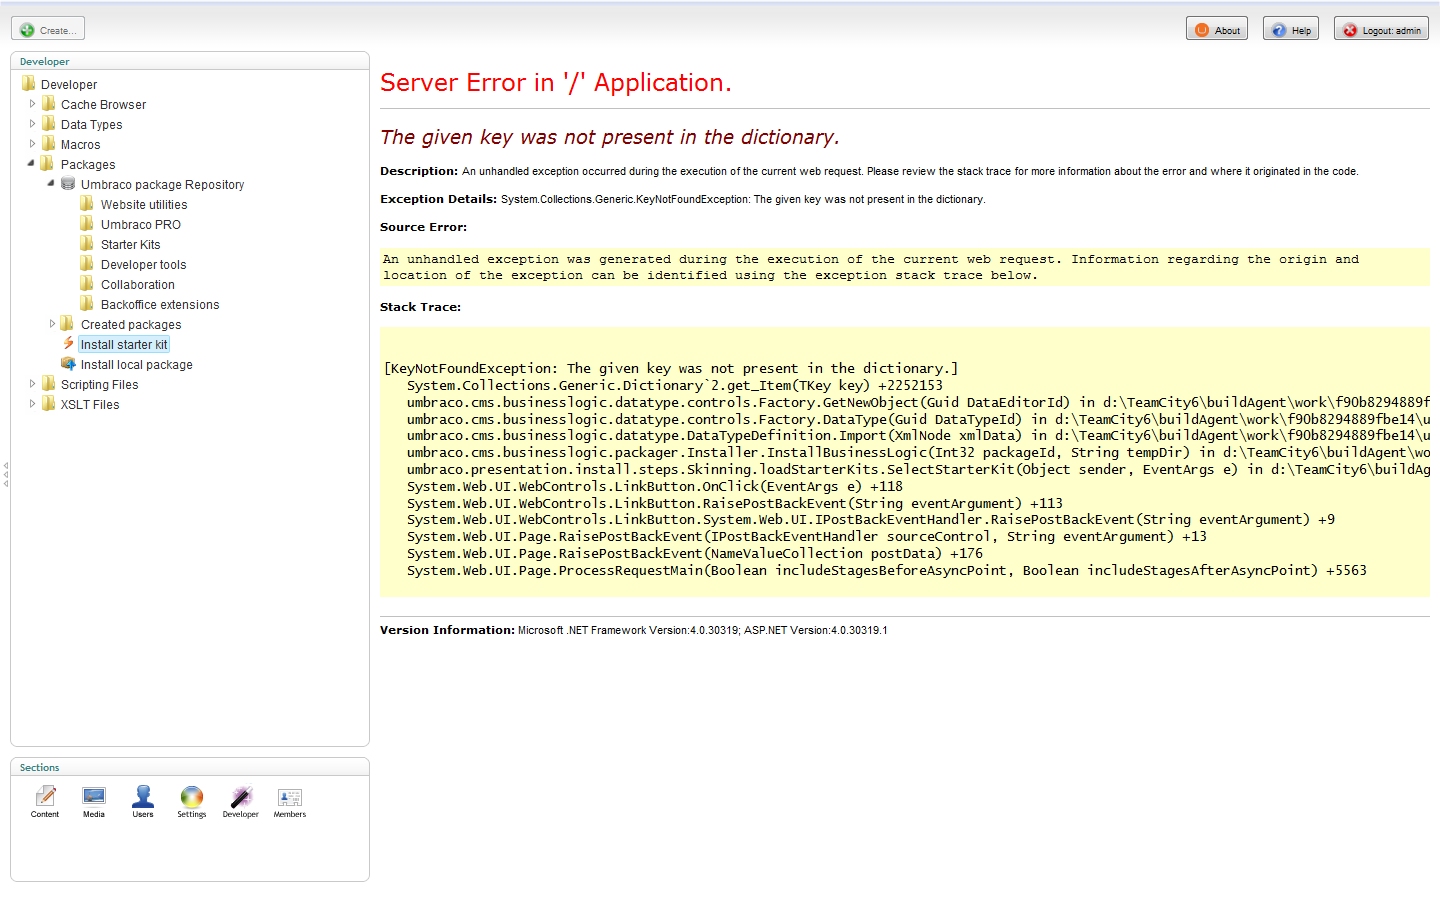The width and height of the screenshot is (1440, 900).
Task: Select Created packages label in tree
Action: [x=131, y=325]
